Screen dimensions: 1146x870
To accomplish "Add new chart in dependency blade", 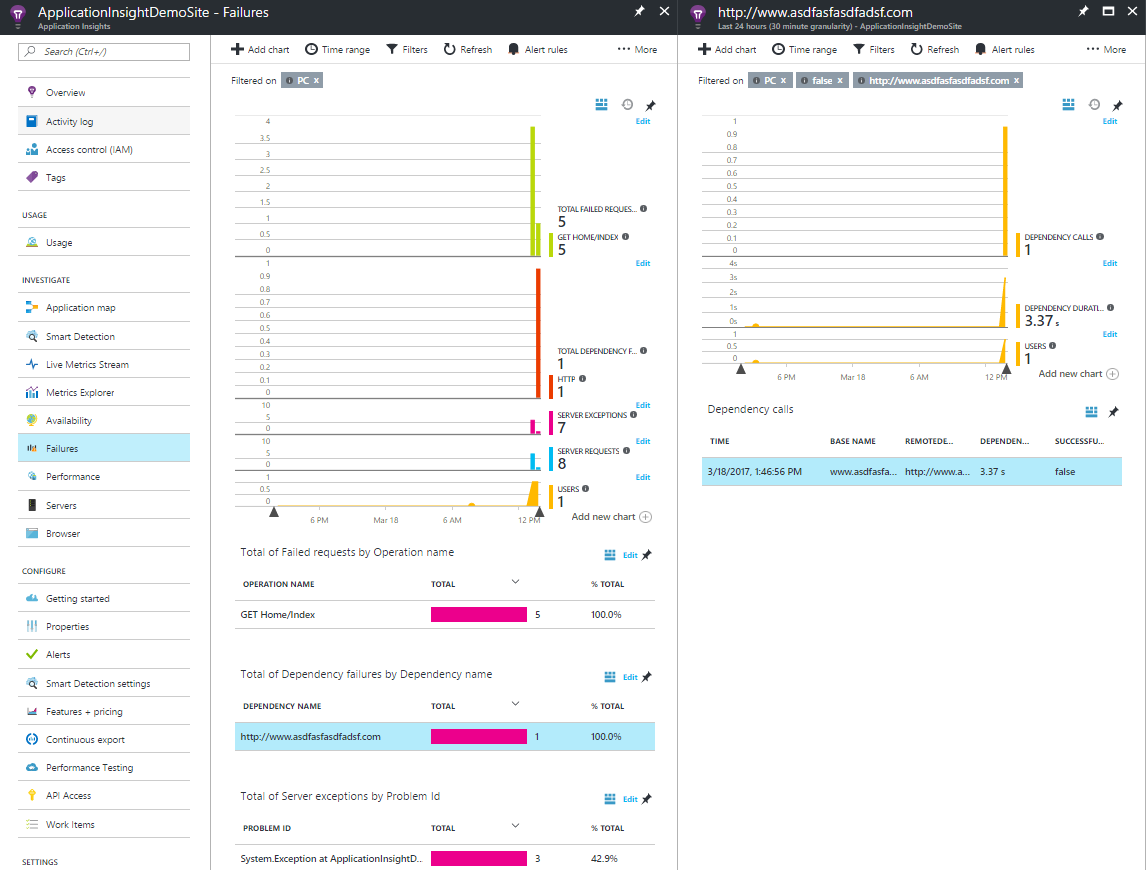I will tap(1078, 374).
